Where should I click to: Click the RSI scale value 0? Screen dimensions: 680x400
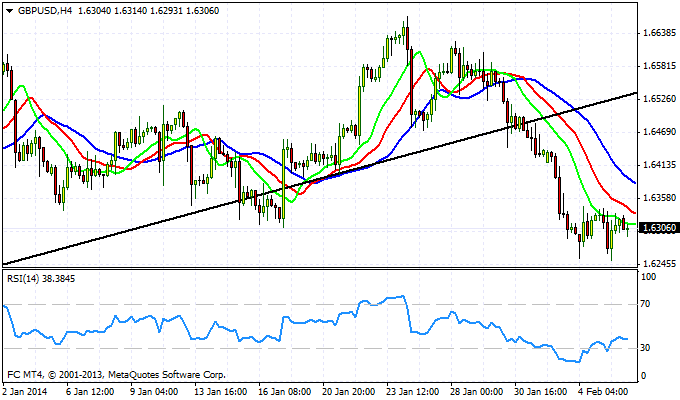tap(643, 376)
